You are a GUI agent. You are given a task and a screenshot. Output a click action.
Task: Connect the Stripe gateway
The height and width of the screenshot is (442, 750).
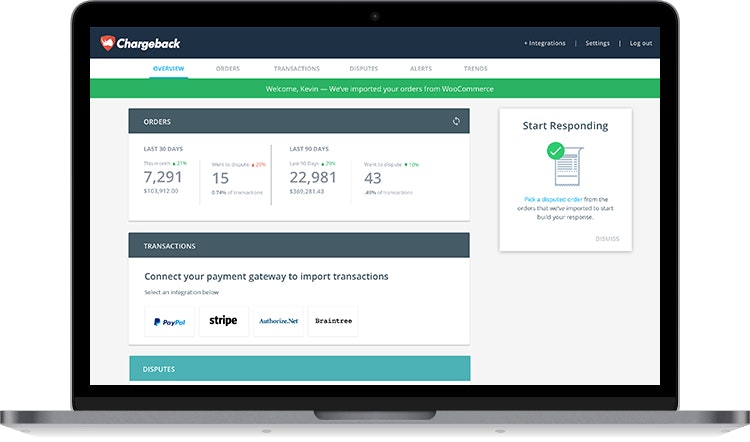[x=223, y=320]
